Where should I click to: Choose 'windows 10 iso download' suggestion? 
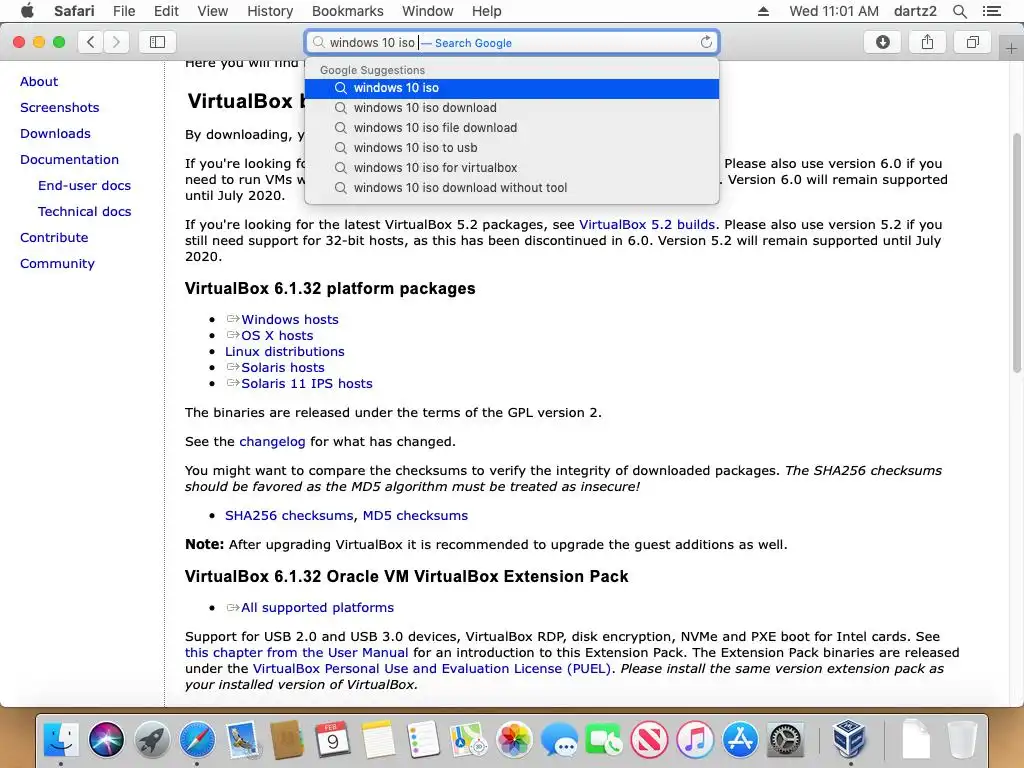pos(512,108)
